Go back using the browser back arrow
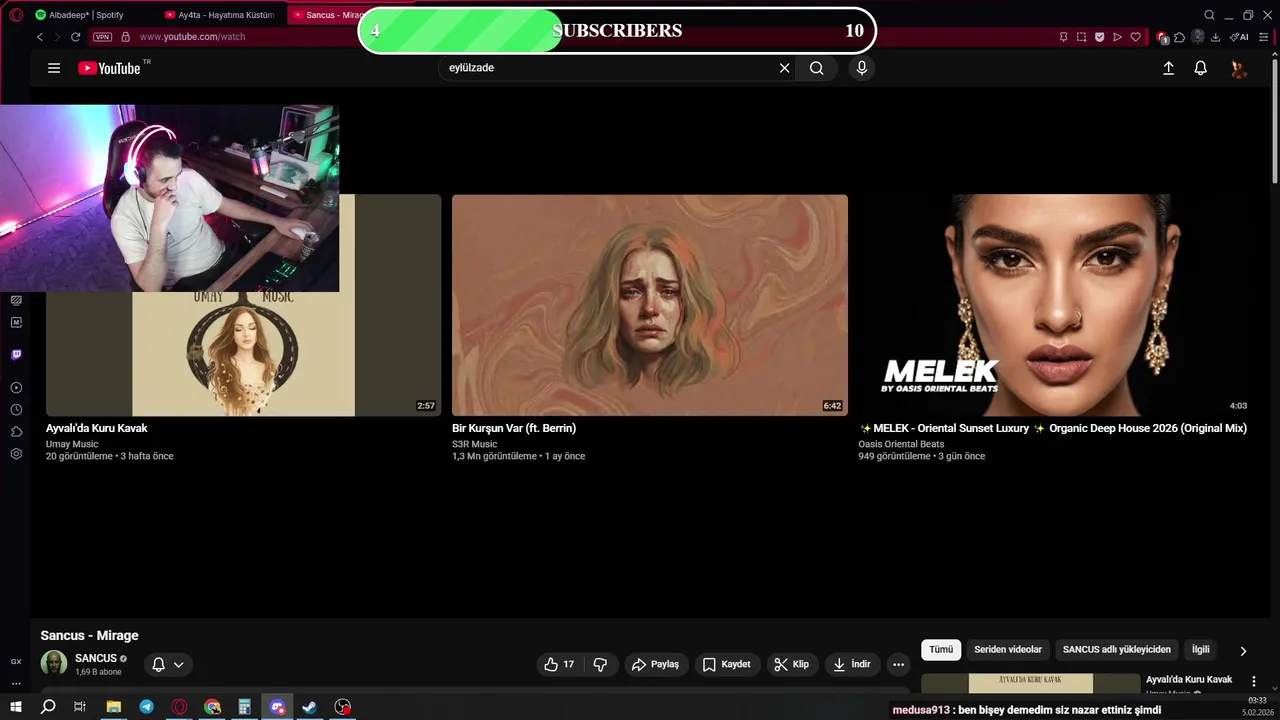 pos(40,37)
